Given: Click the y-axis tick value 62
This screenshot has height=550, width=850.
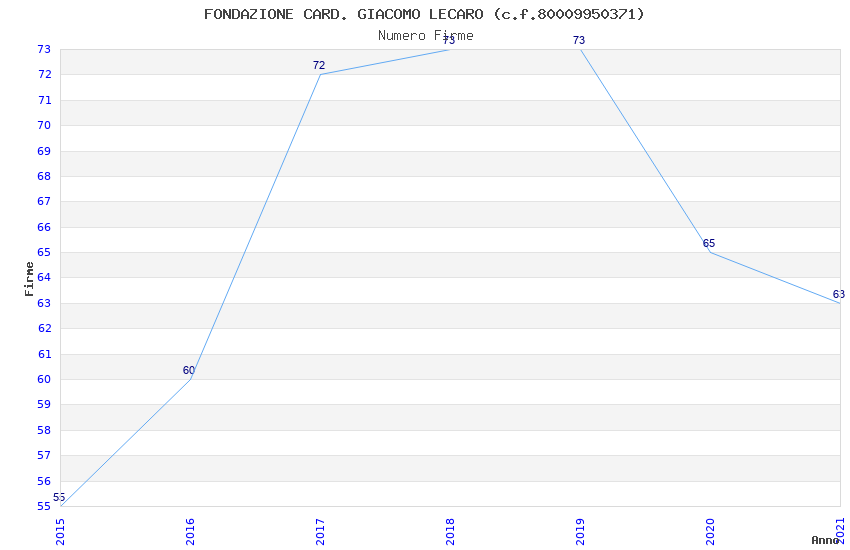Looking at the screenshot, I should coord(44,328).
